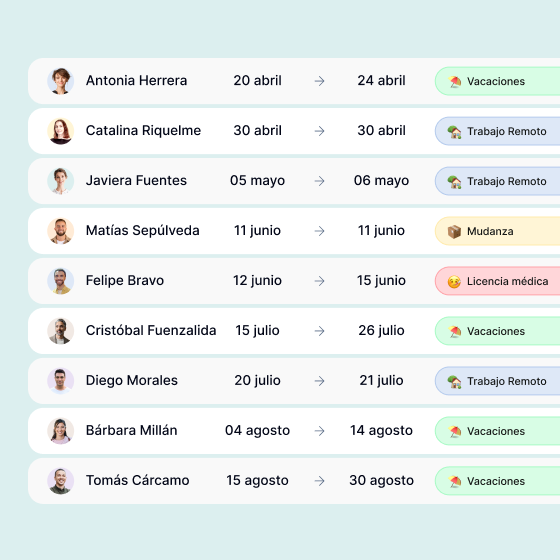Click Javiera Fuentes's avatar photo
The height and width of the screenshot is (560, 560).
coord(61,181)
